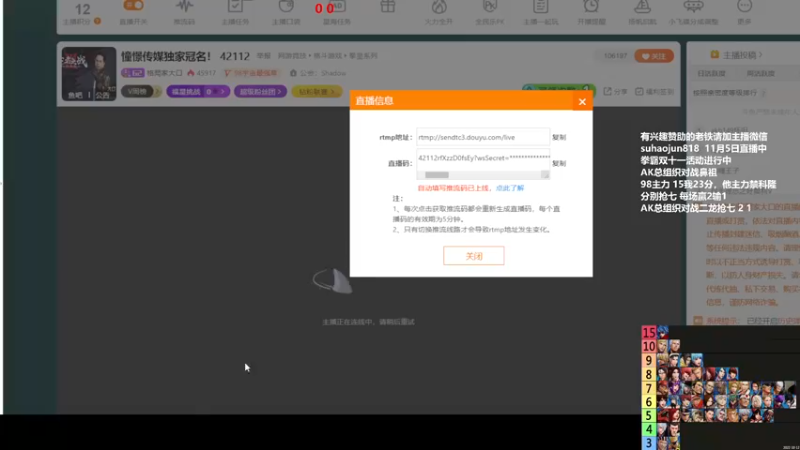Click the 举报 report link
Image resolution: width=800 pixels, height=450 pixels.
[x=263, y=56]
